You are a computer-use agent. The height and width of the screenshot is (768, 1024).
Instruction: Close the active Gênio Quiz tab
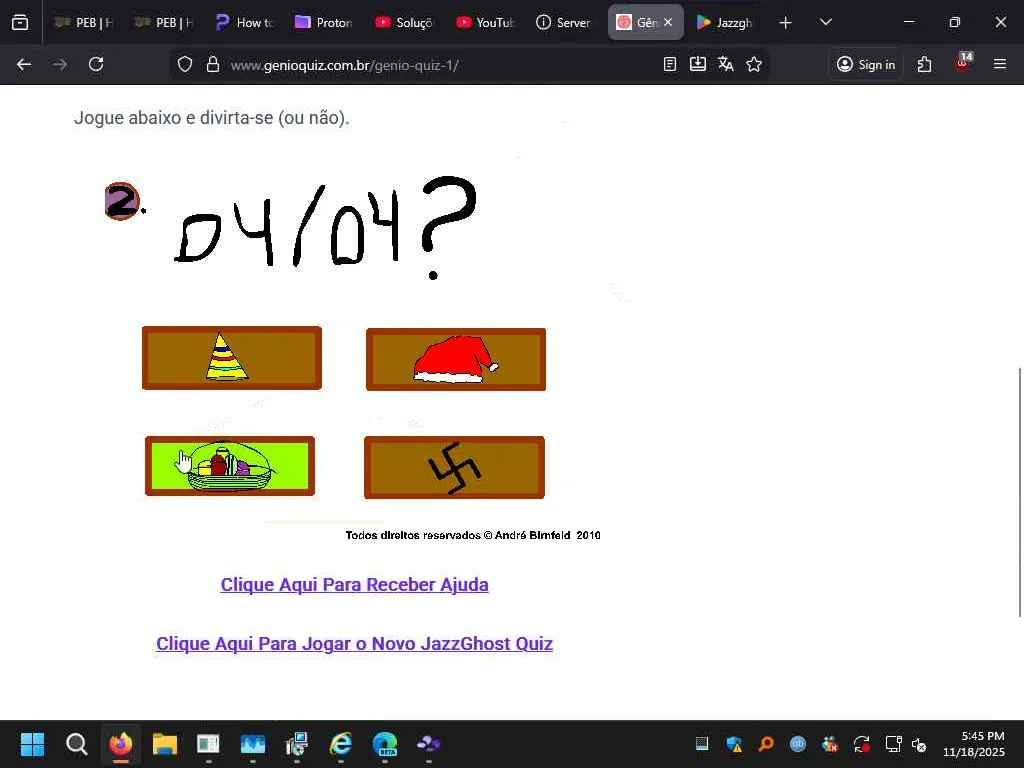pyautogui.click(x=668, y=22)
